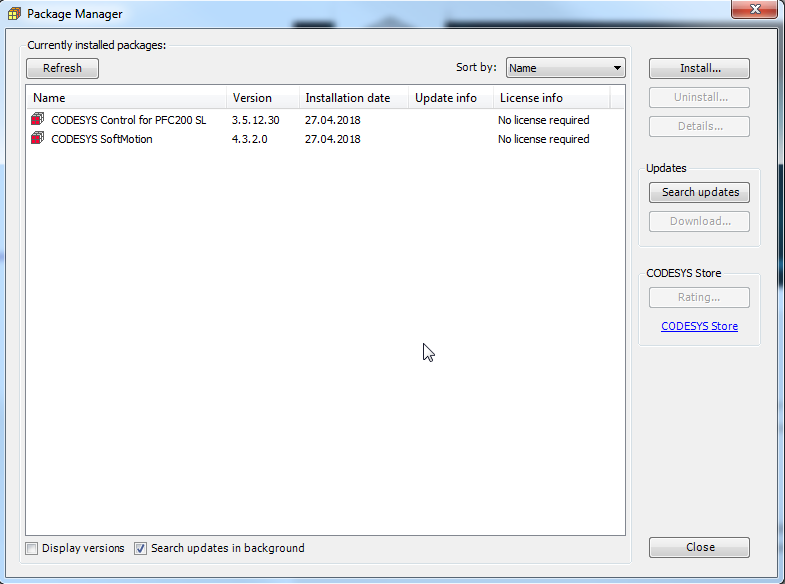The width and height of the screenshot is (785, 584).
Task: Select the CODESYS Control for PFC200 SL row
Action: pyautogui.click(x=128, y=120)
